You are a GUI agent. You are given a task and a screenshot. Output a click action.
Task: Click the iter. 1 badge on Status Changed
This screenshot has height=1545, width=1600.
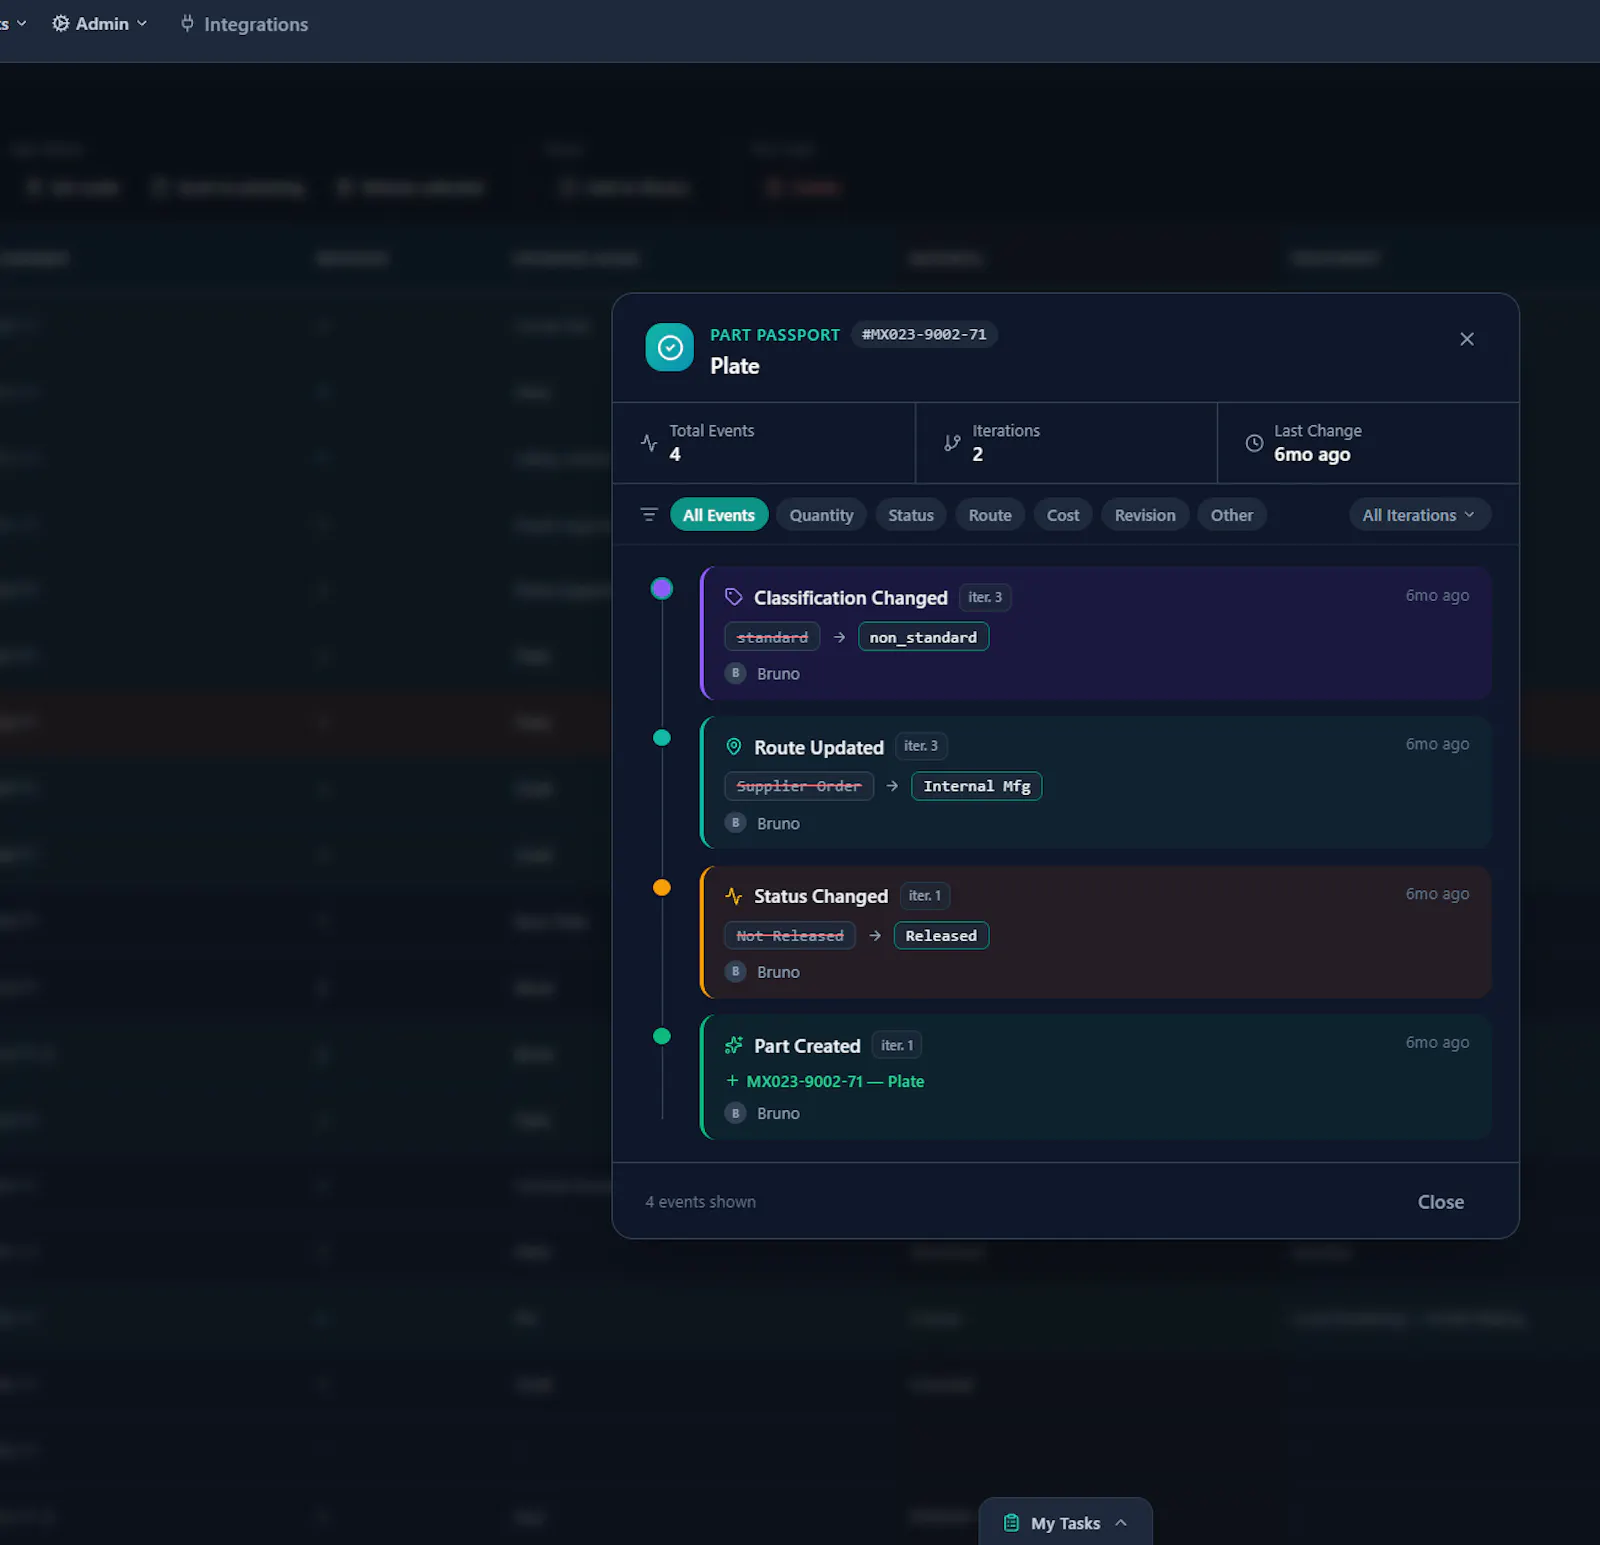(x=925, y=896)
